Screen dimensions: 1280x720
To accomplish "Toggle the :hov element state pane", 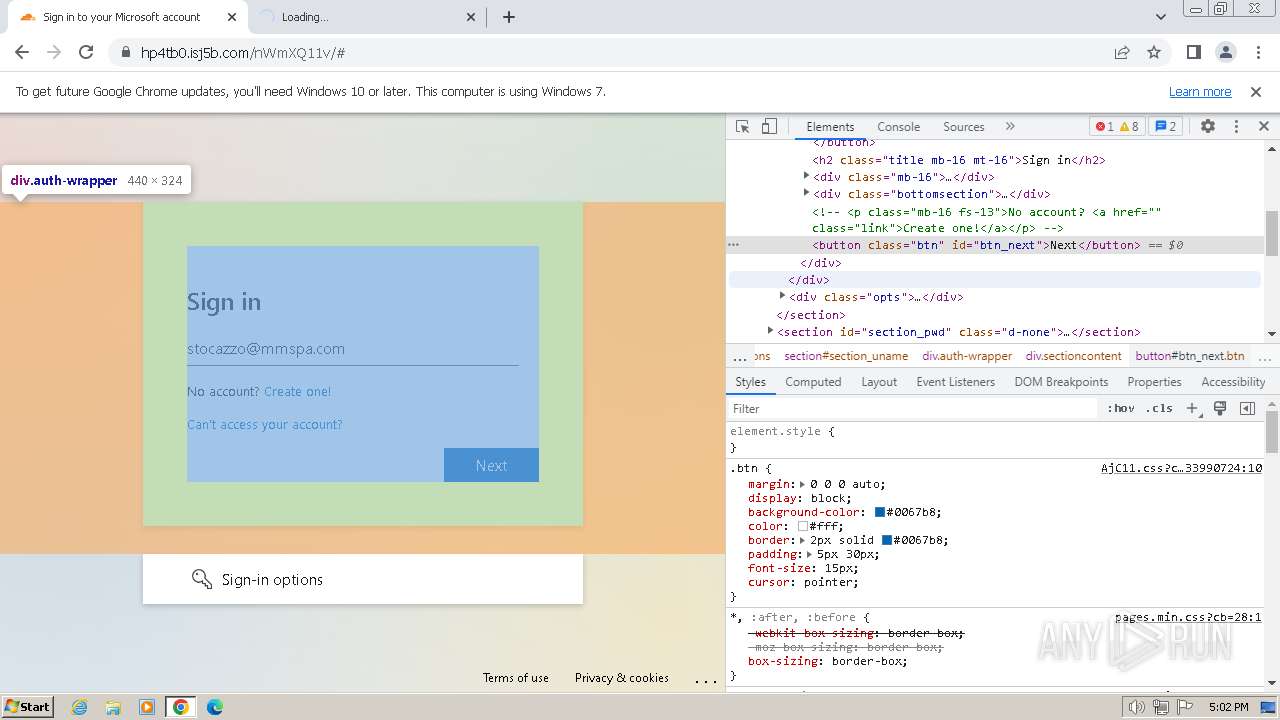I will coord(1121,408).
